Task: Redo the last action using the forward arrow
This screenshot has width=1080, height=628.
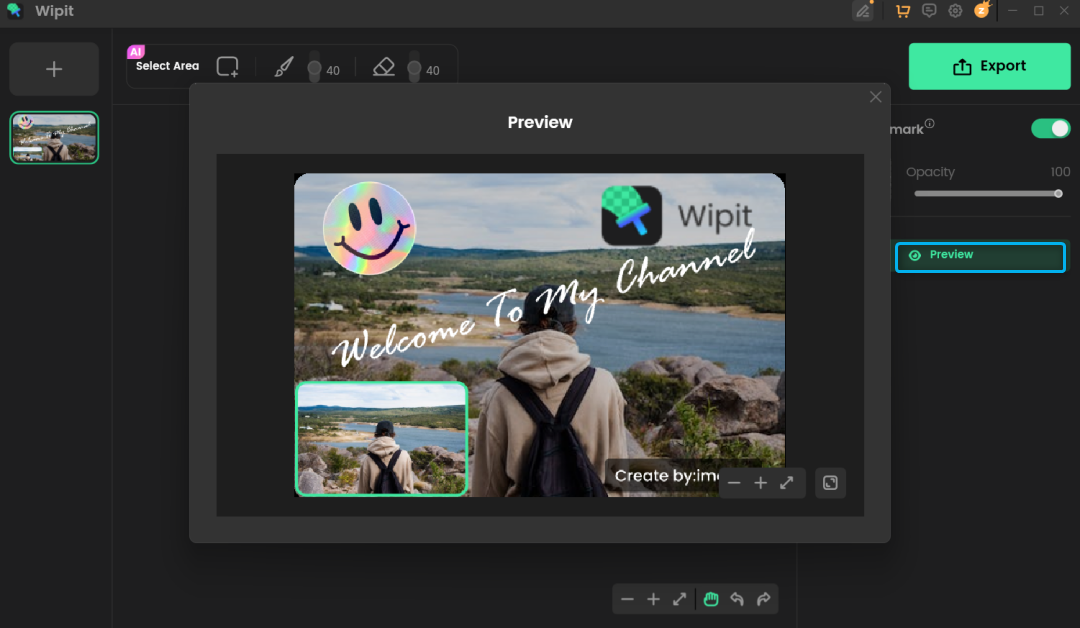Action: coord(764,599)
